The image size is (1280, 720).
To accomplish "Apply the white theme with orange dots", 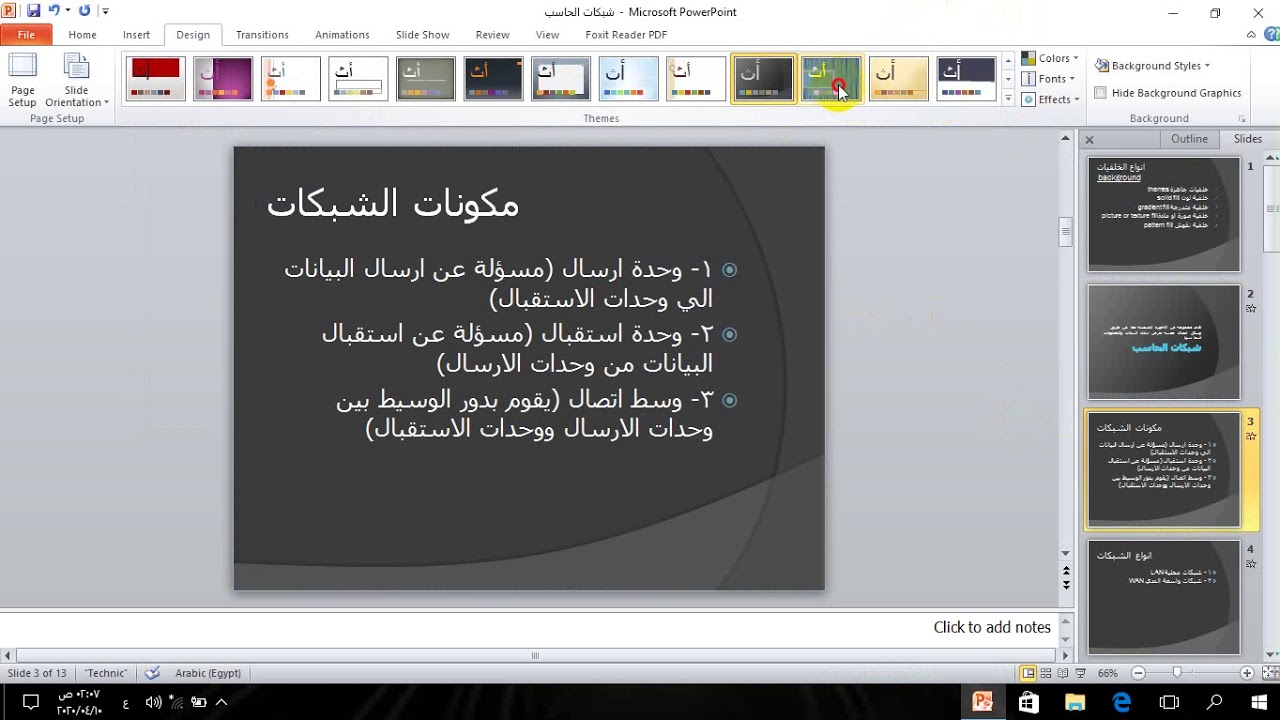I will pyautogui.click(x=291, y=79).
